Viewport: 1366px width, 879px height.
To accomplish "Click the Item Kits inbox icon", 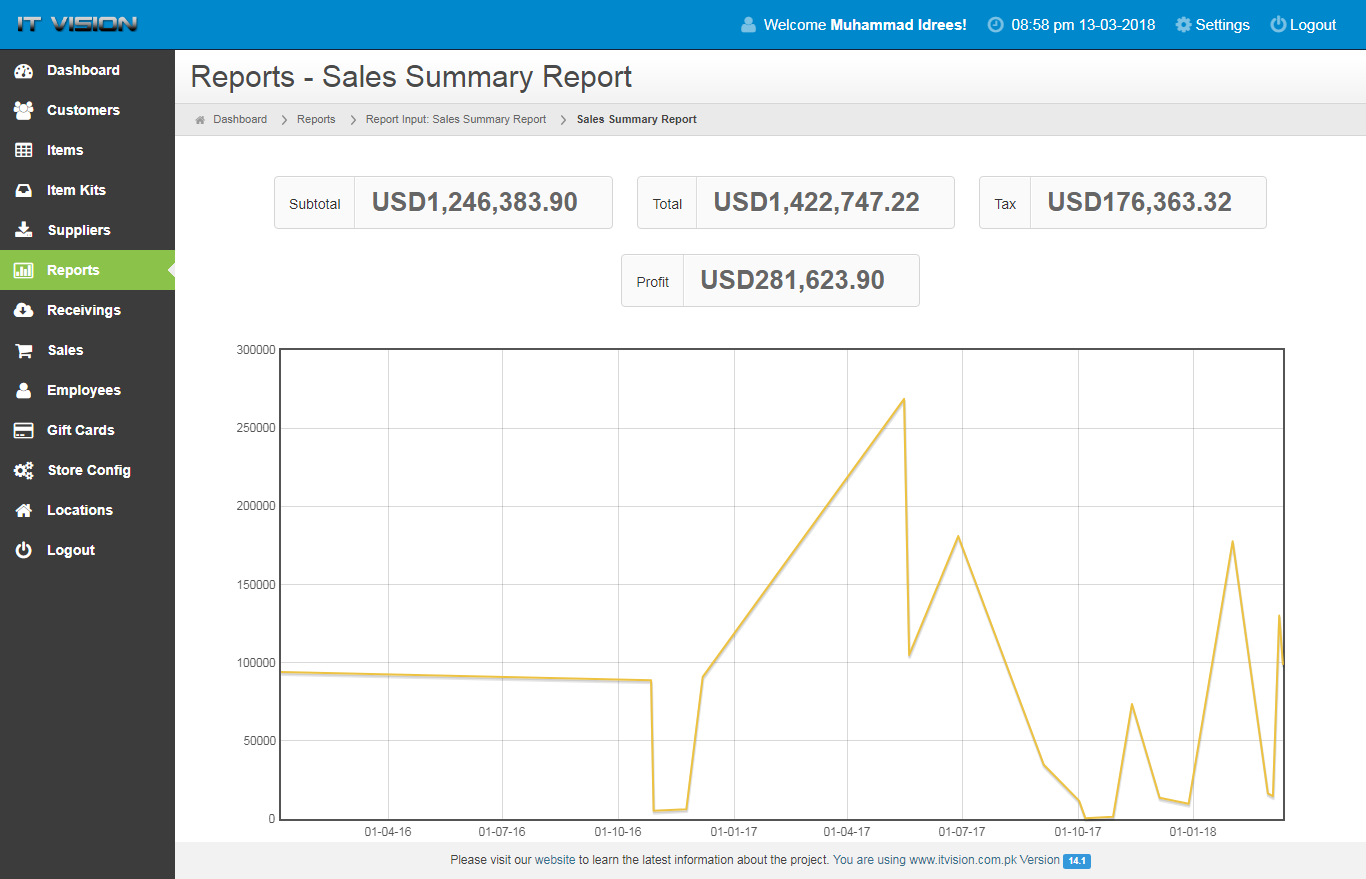I will pyautogui.click(x=24, y=191).
